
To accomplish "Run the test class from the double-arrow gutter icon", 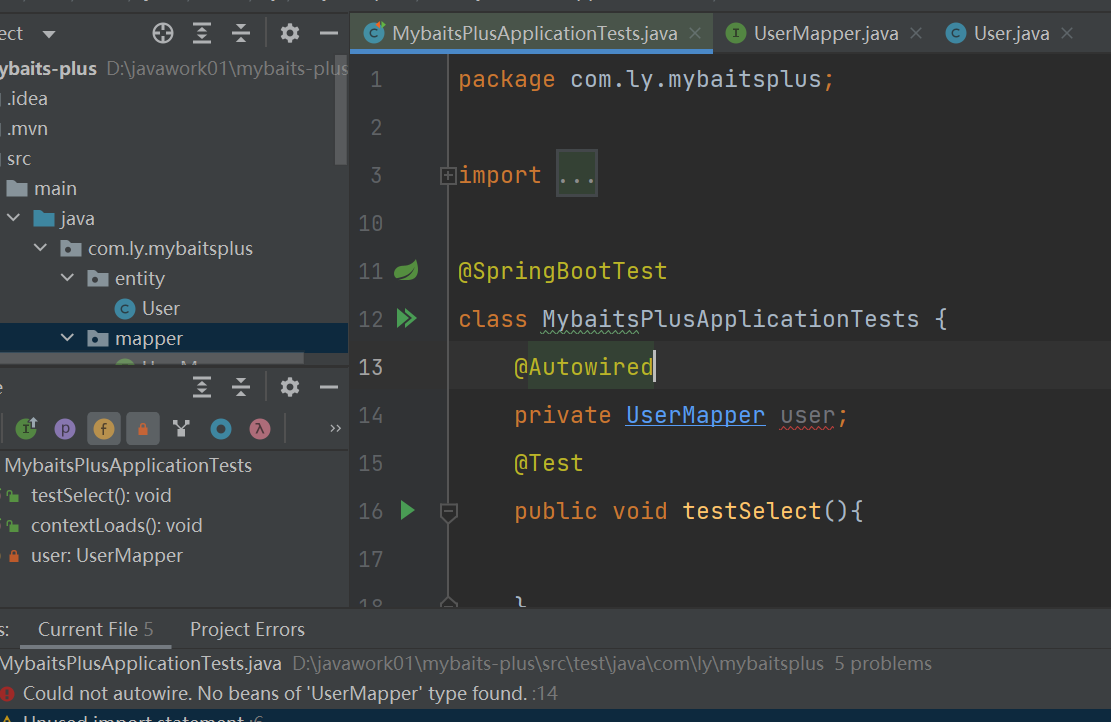I will pos(406,318).
